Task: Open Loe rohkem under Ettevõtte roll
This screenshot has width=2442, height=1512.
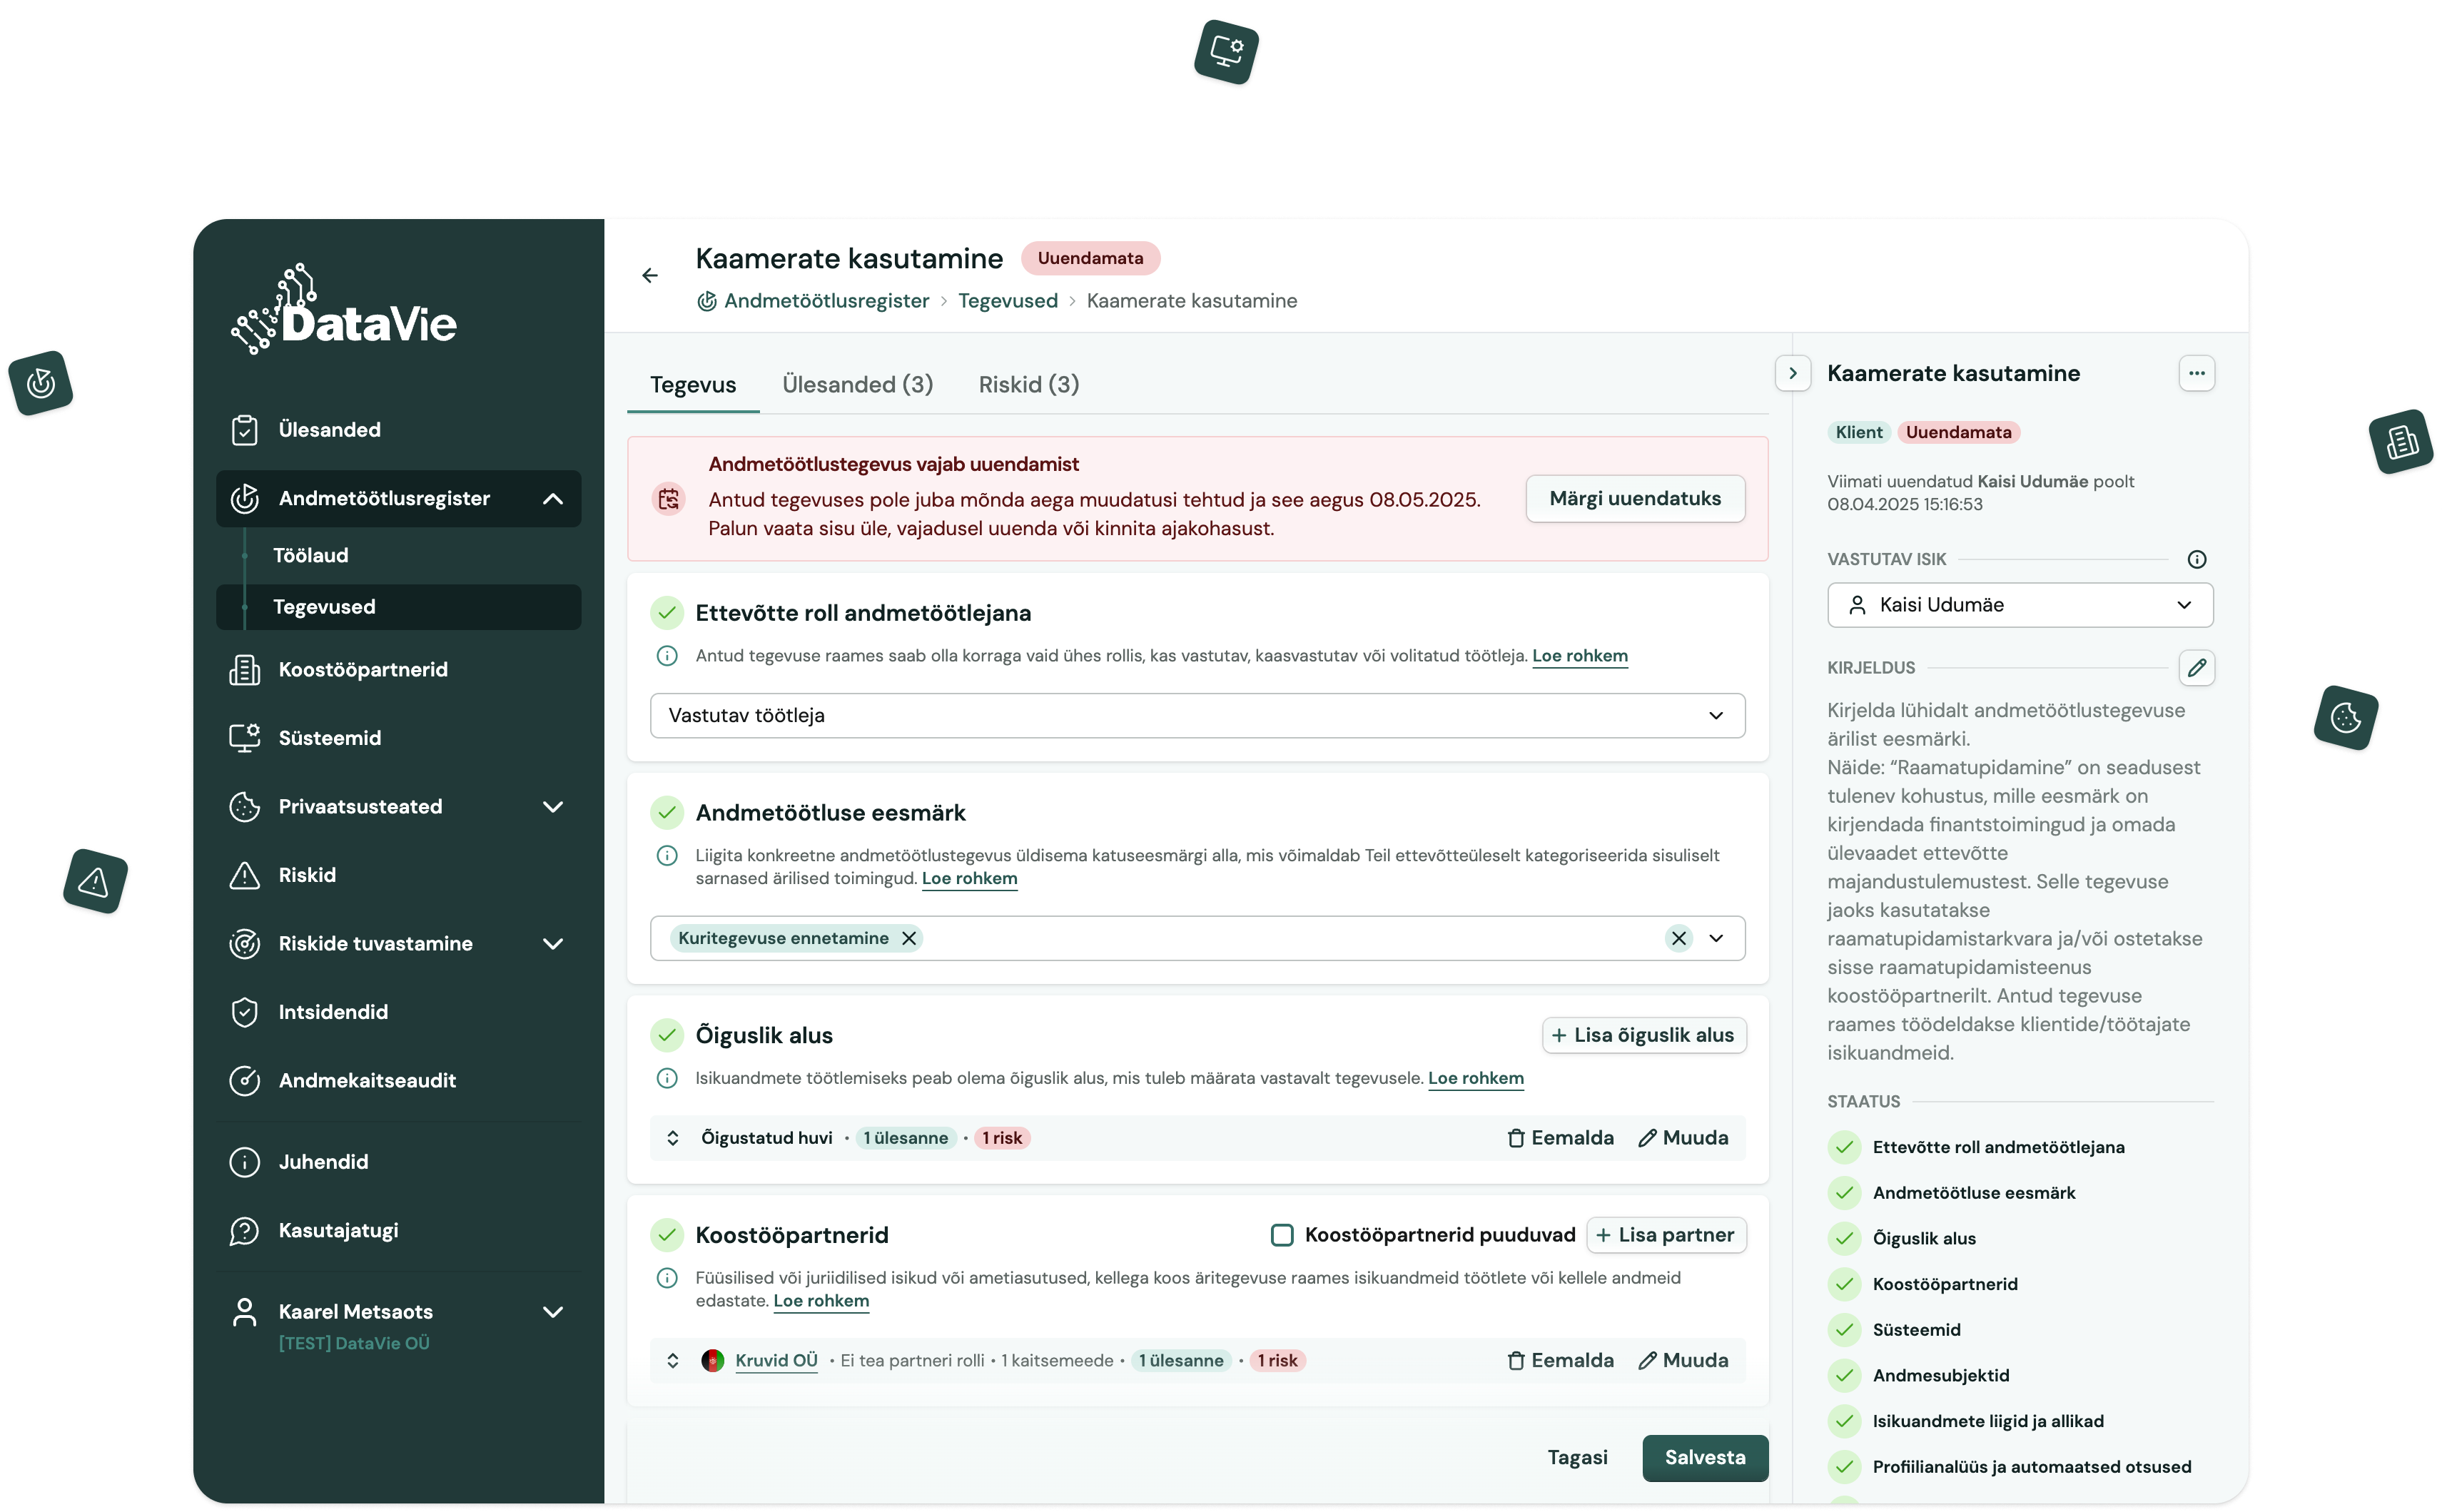Action: [x=1579, y=656]
